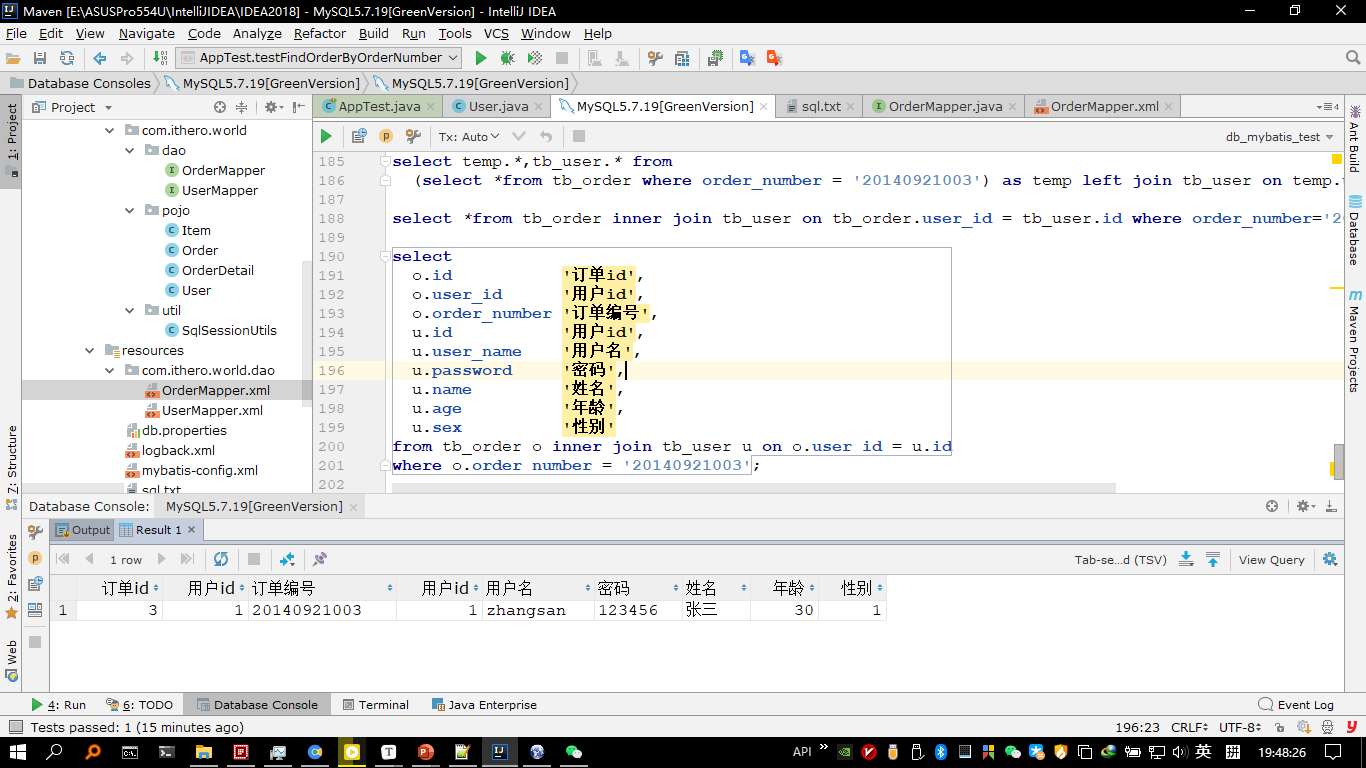This screenshot has width=1366, height=768.
Task: Open the Refactor menu
Action: pos(319,33)
